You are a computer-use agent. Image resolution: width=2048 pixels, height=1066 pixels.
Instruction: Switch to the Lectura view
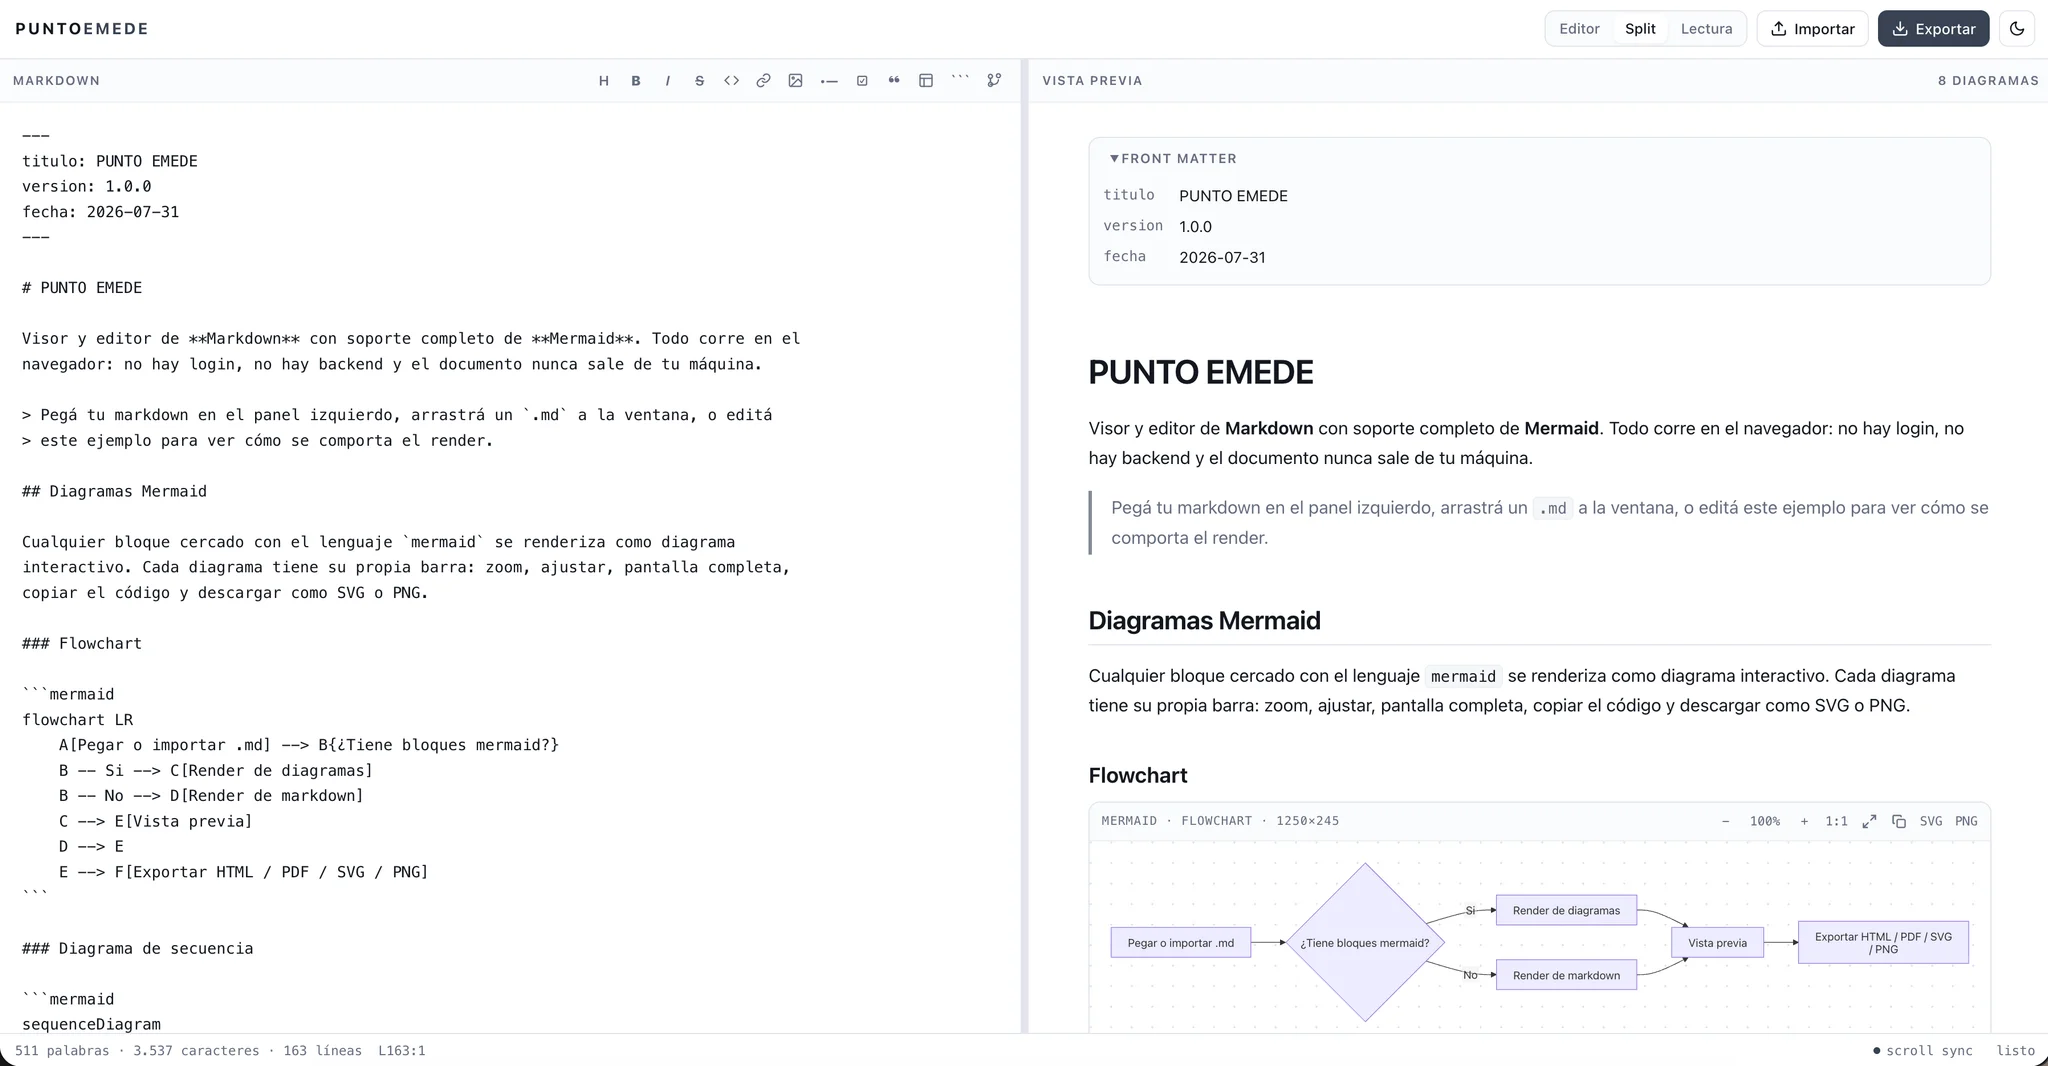click(1706, 29)
